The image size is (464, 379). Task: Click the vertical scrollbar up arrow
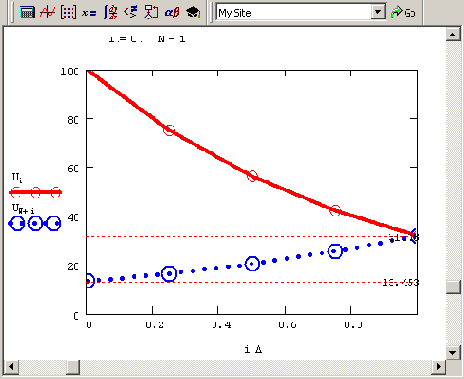453,34
